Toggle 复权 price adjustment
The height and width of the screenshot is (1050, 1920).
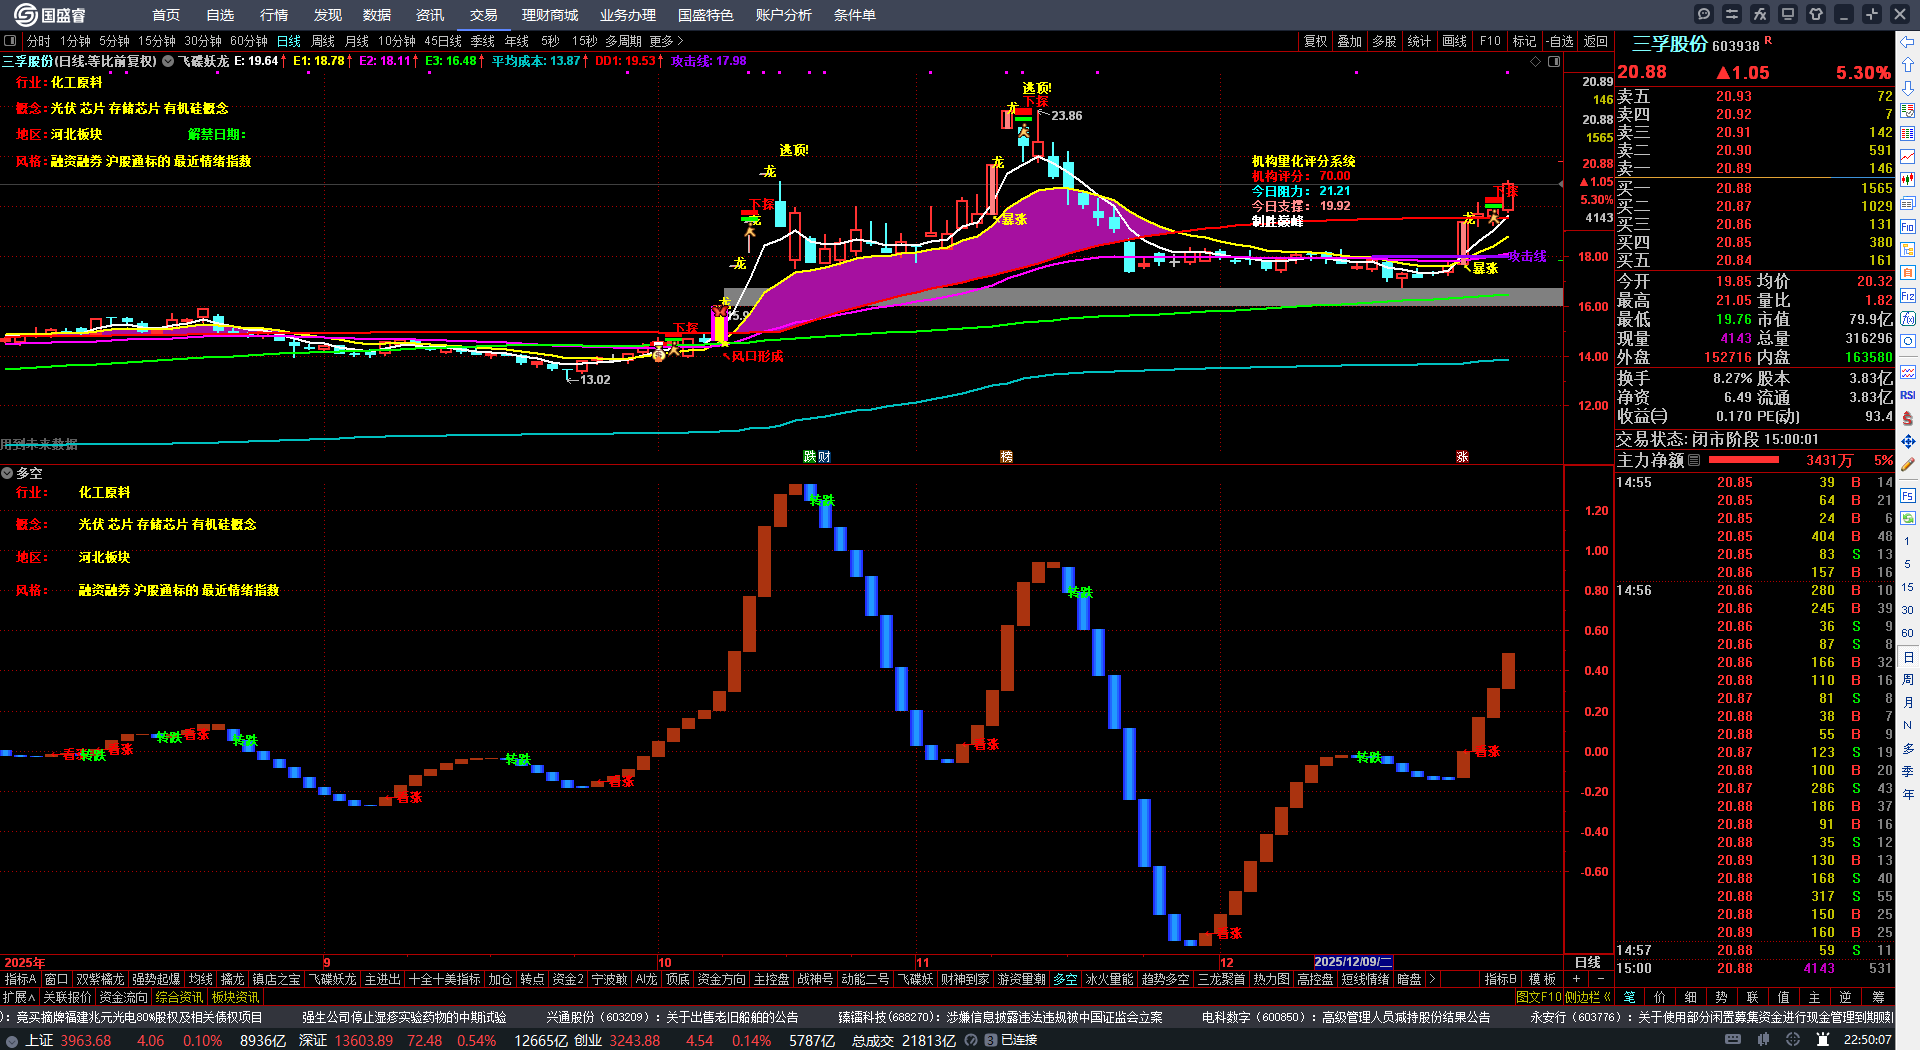click(1316, 41)
